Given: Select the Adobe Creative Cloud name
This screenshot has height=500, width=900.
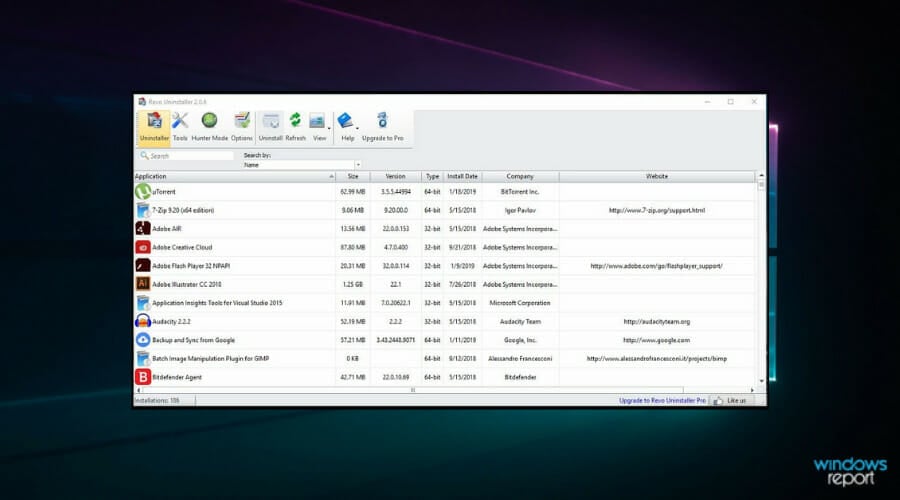Looking at the screenshot, I should click(x=182, y=247).
